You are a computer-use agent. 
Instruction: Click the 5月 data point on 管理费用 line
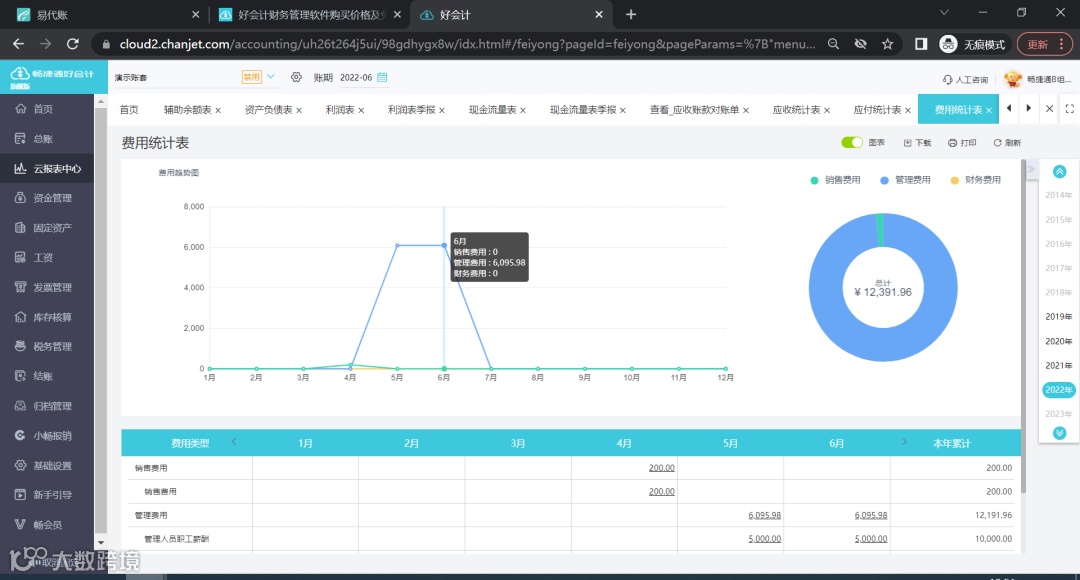click(397, 245)
